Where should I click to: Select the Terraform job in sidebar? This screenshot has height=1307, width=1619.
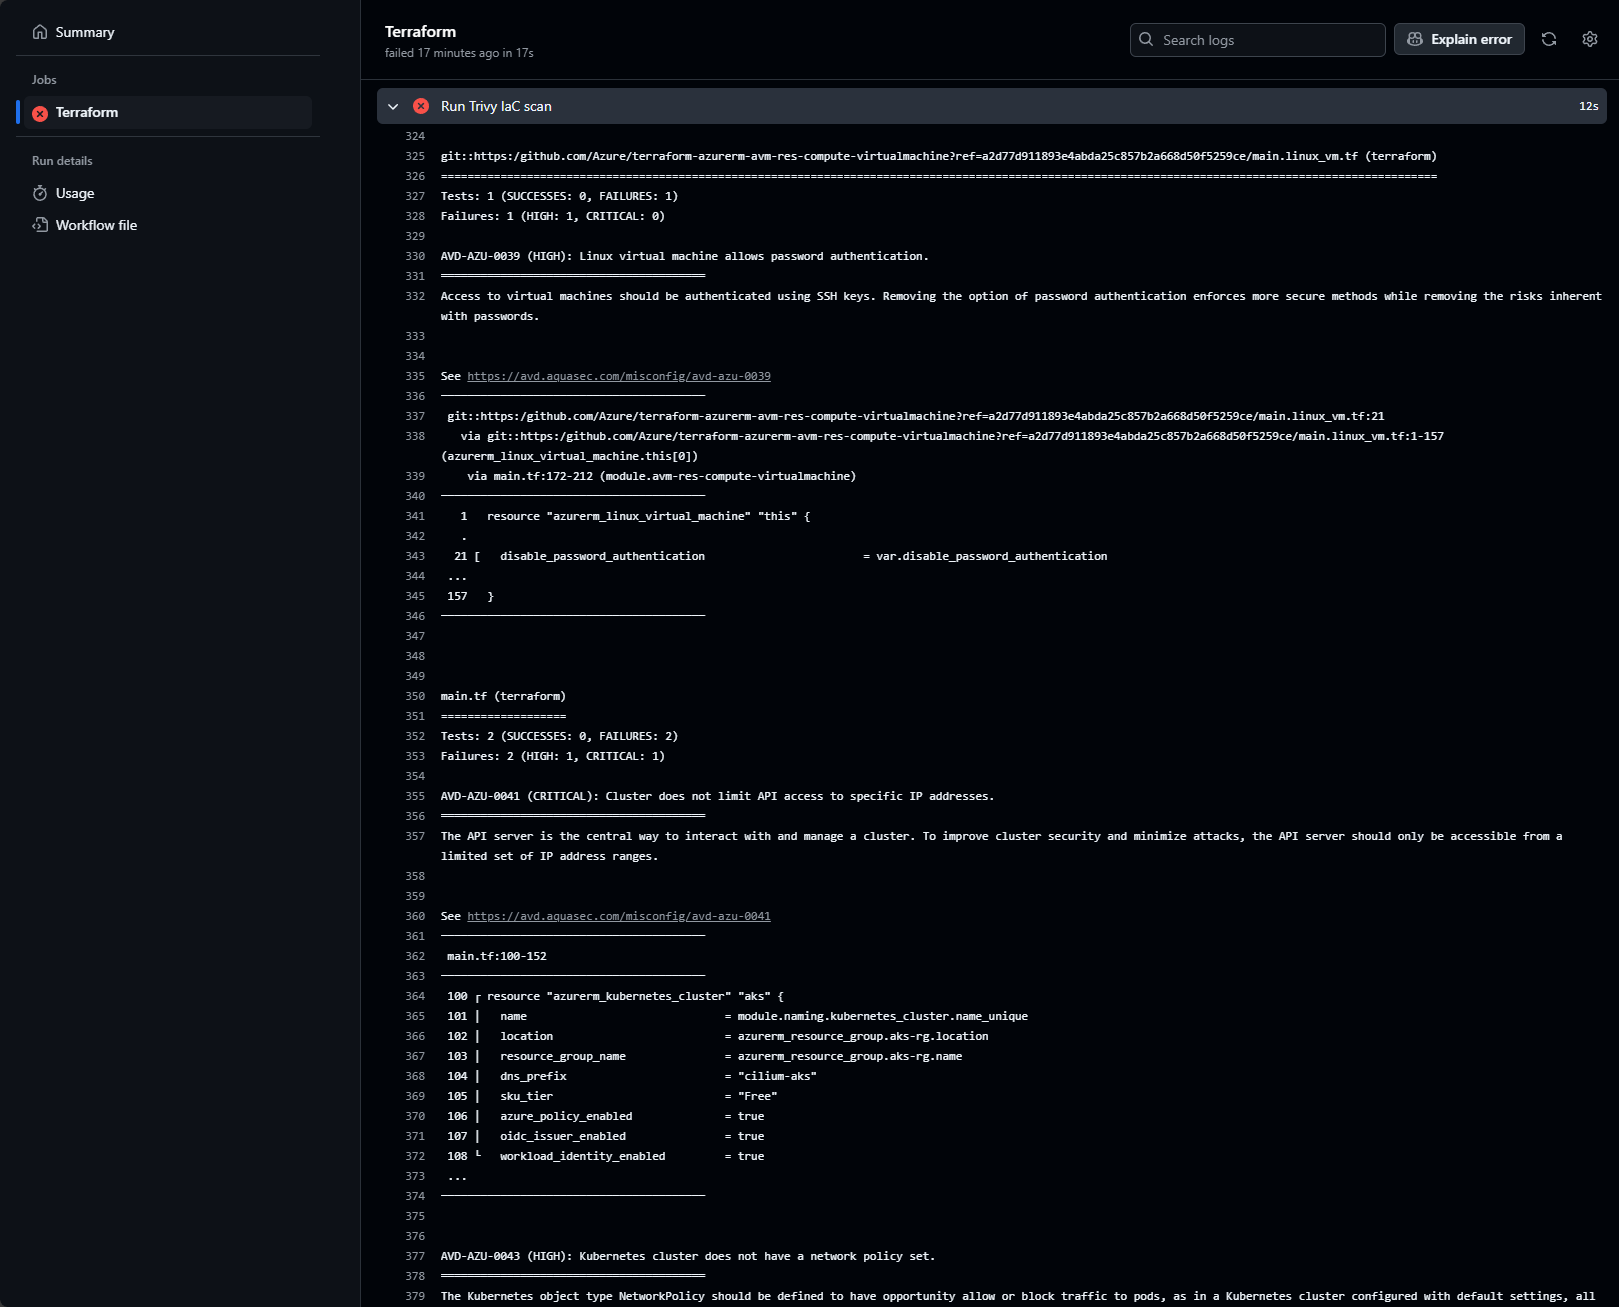point(87,113)
